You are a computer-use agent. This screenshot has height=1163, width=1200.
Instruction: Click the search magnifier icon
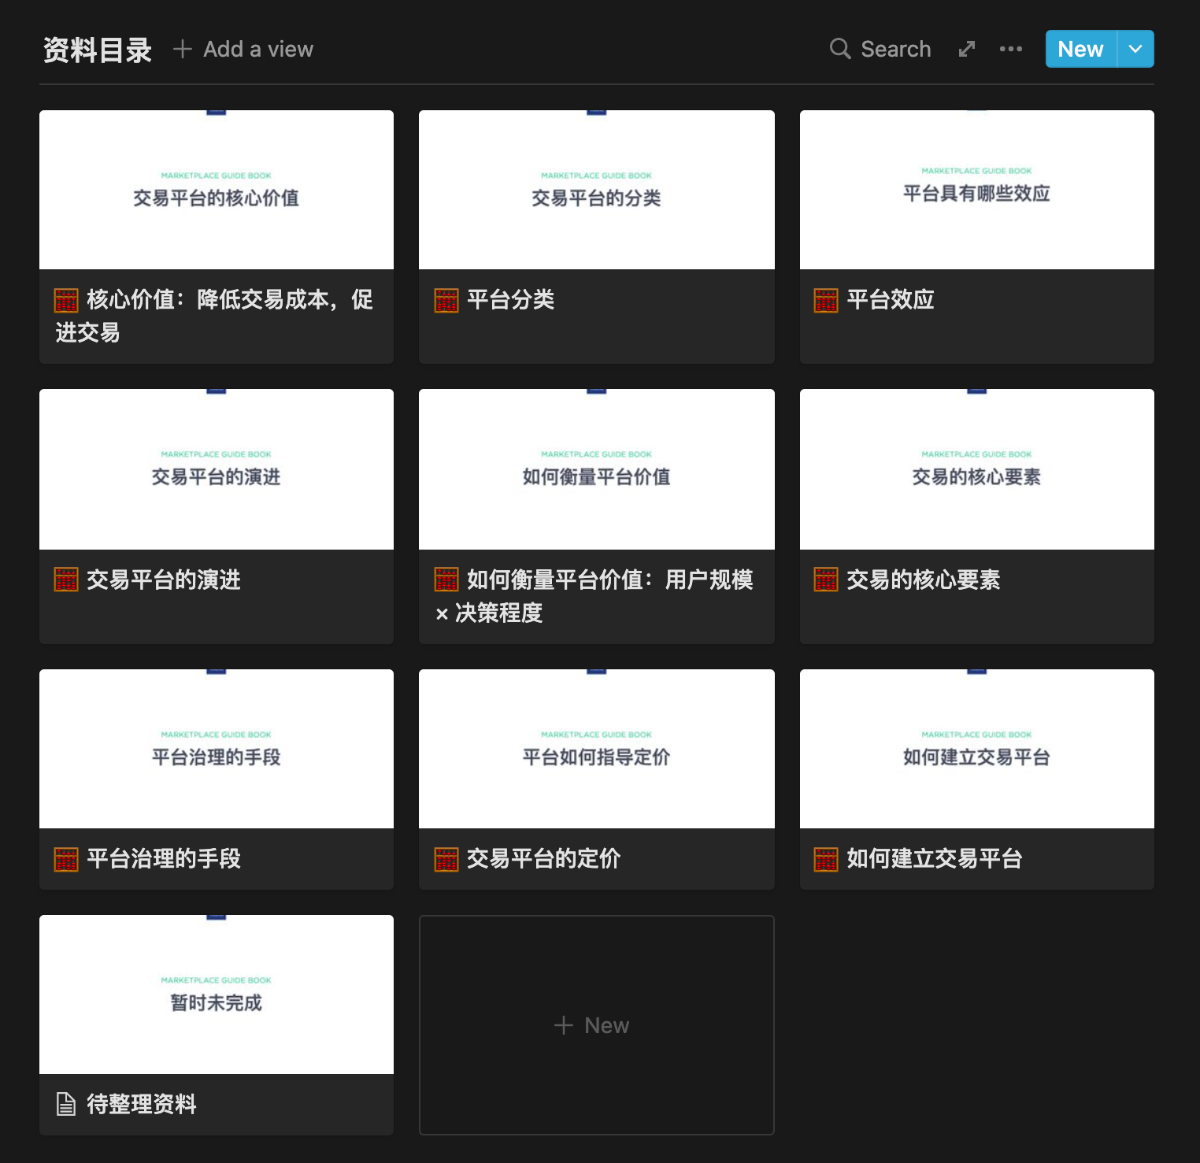(840, 49)
